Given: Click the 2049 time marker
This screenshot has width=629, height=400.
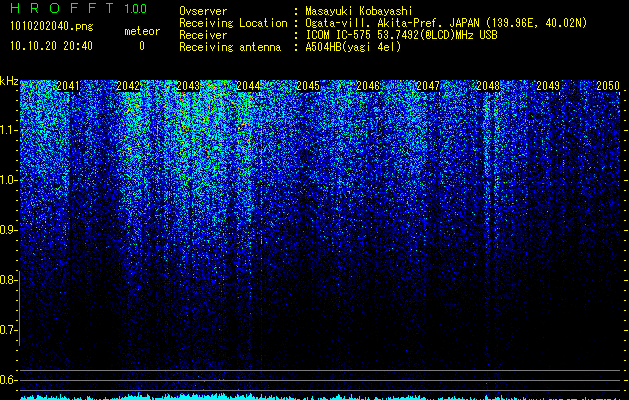Looking at the screenshot, I should (x=548, y=86).
